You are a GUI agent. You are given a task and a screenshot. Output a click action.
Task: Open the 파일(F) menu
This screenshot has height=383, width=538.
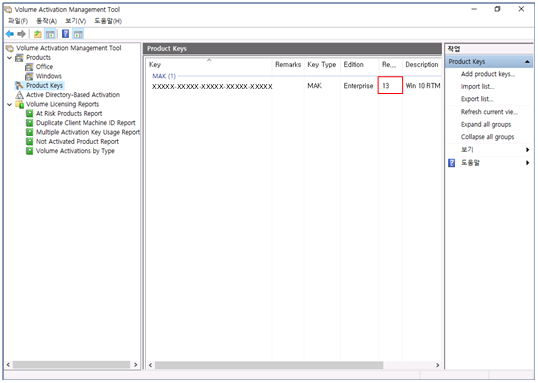[x=18, y=21]
